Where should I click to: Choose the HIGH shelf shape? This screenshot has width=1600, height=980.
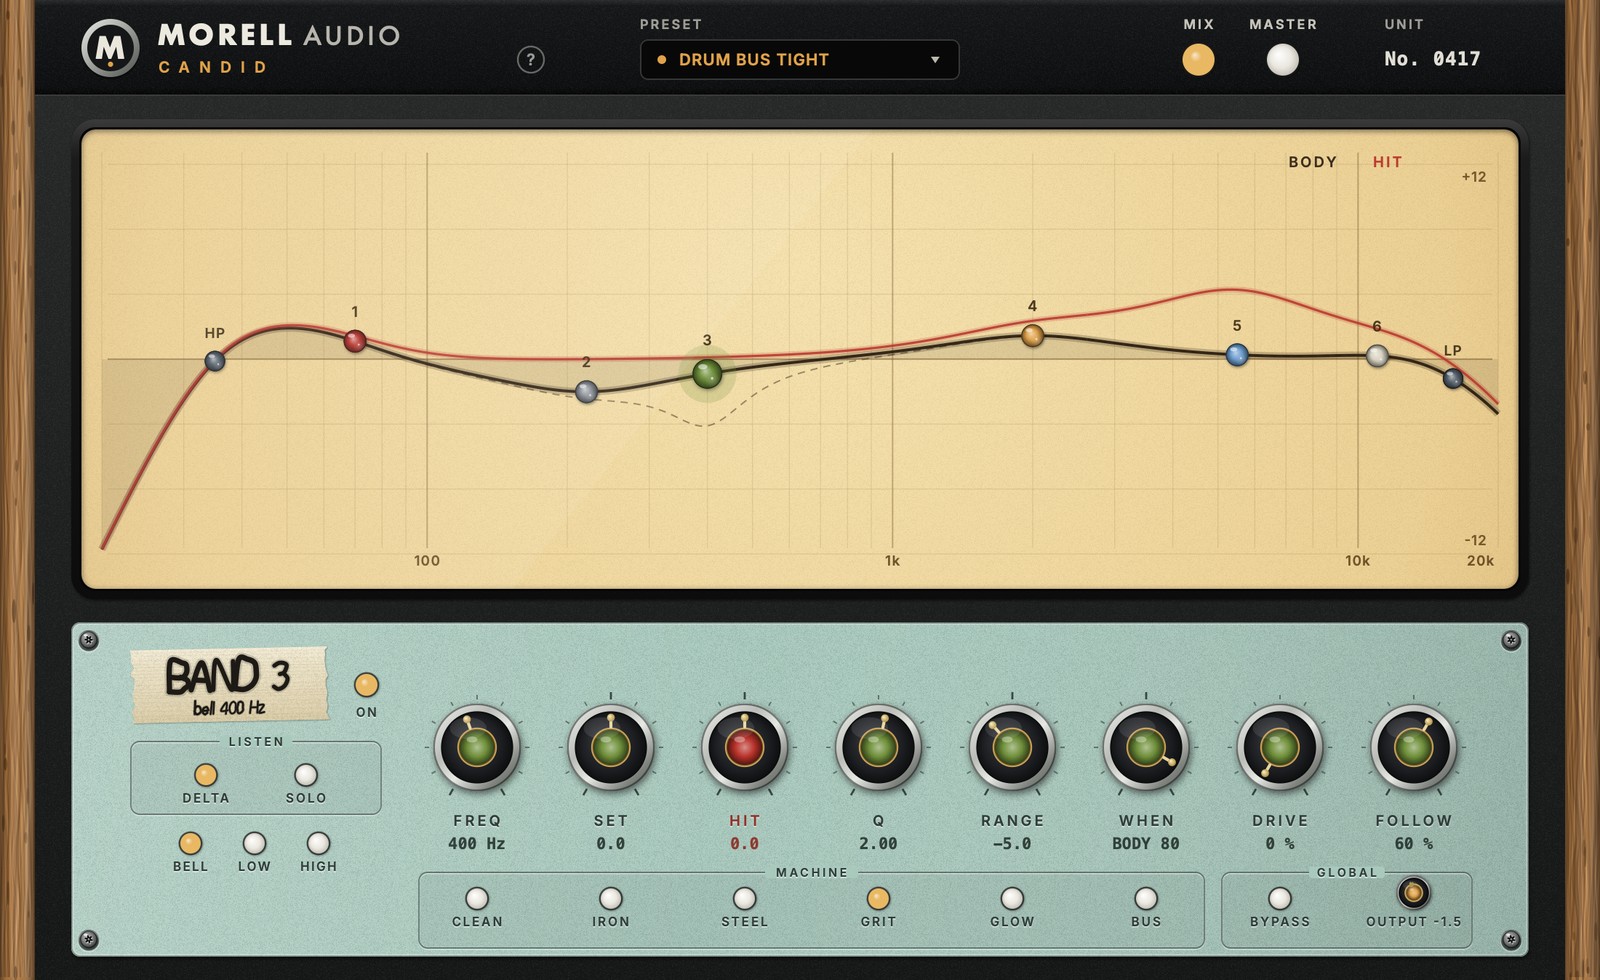318,843
